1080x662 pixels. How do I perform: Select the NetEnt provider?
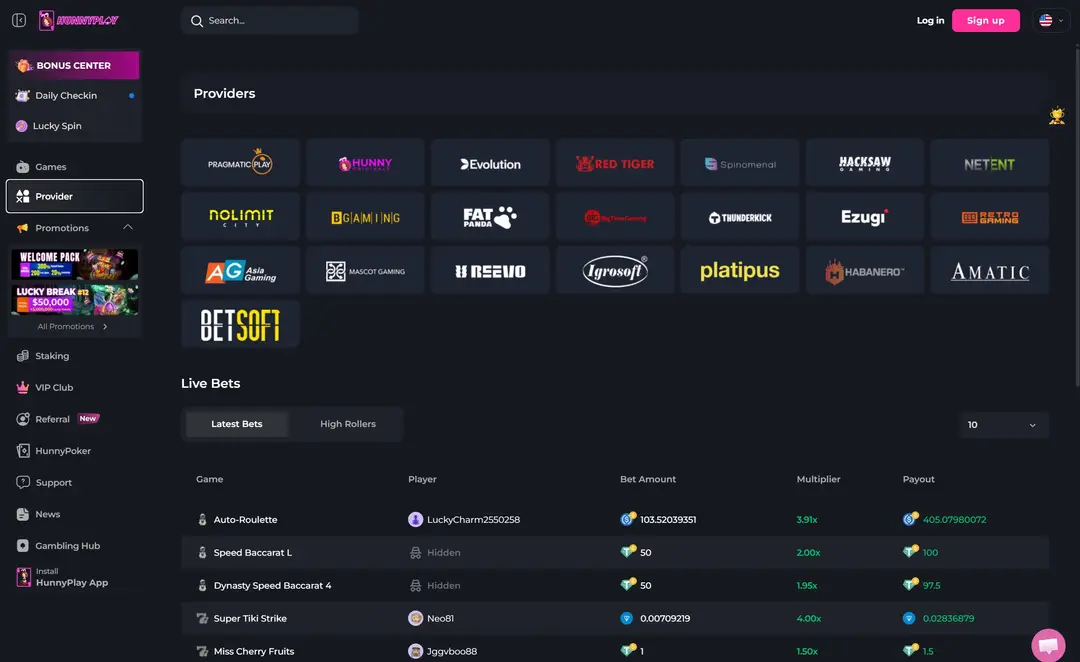990,163
